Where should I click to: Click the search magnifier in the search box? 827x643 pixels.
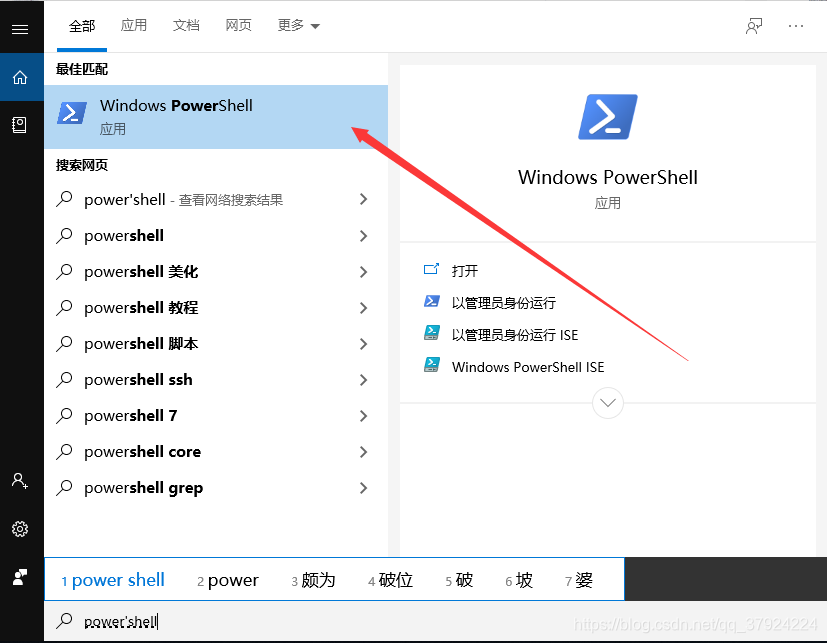tap(64, 620)
